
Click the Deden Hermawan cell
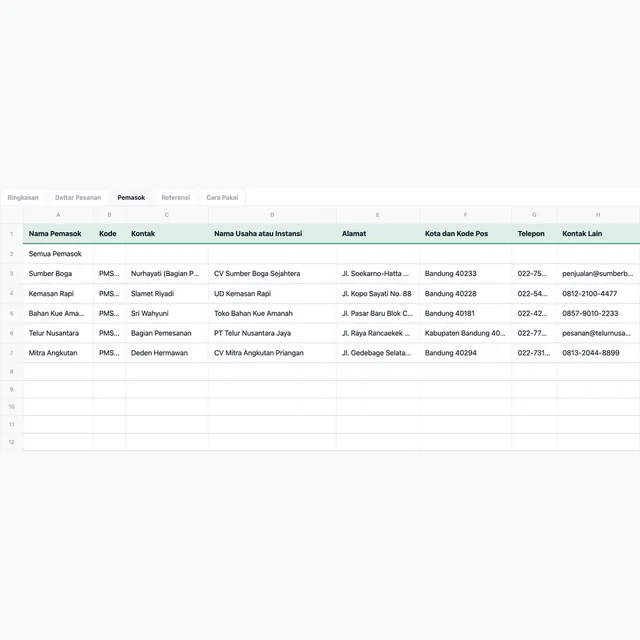pos(167,353)
